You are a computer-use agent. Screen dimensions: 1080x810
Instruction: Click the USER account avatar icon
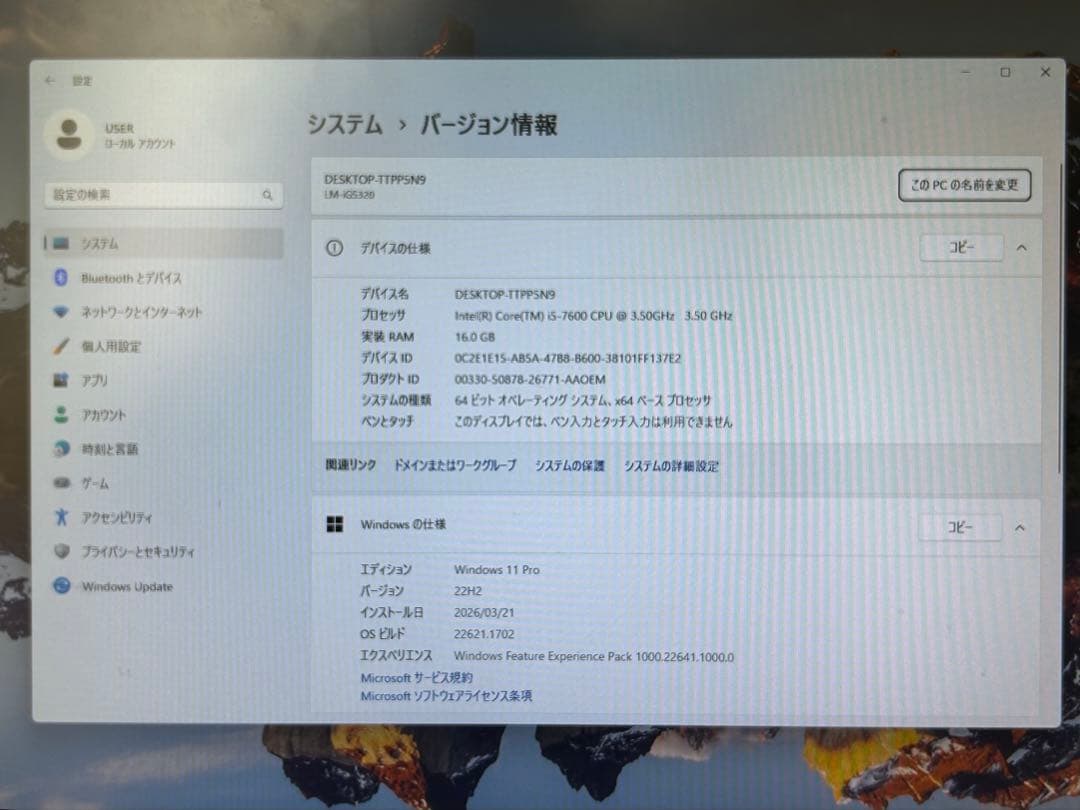point(68,134)
